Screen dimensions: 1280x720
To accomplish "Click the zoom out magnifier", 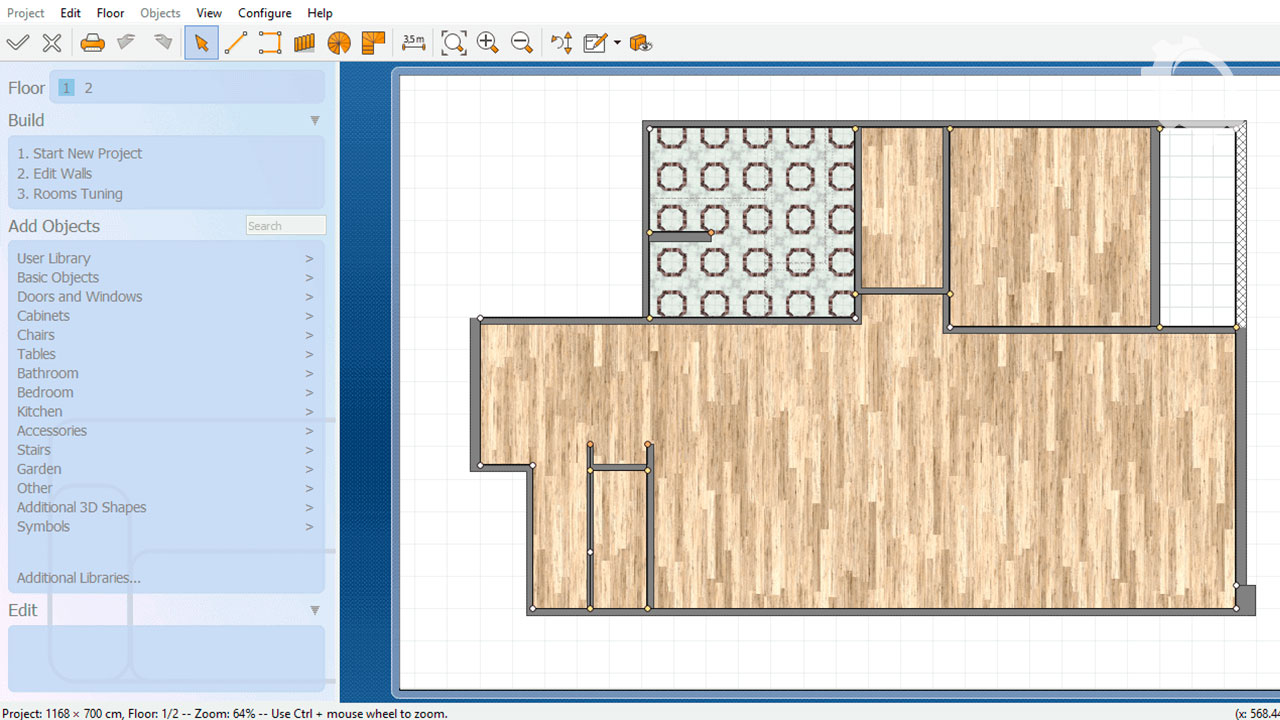I will 521,43.
